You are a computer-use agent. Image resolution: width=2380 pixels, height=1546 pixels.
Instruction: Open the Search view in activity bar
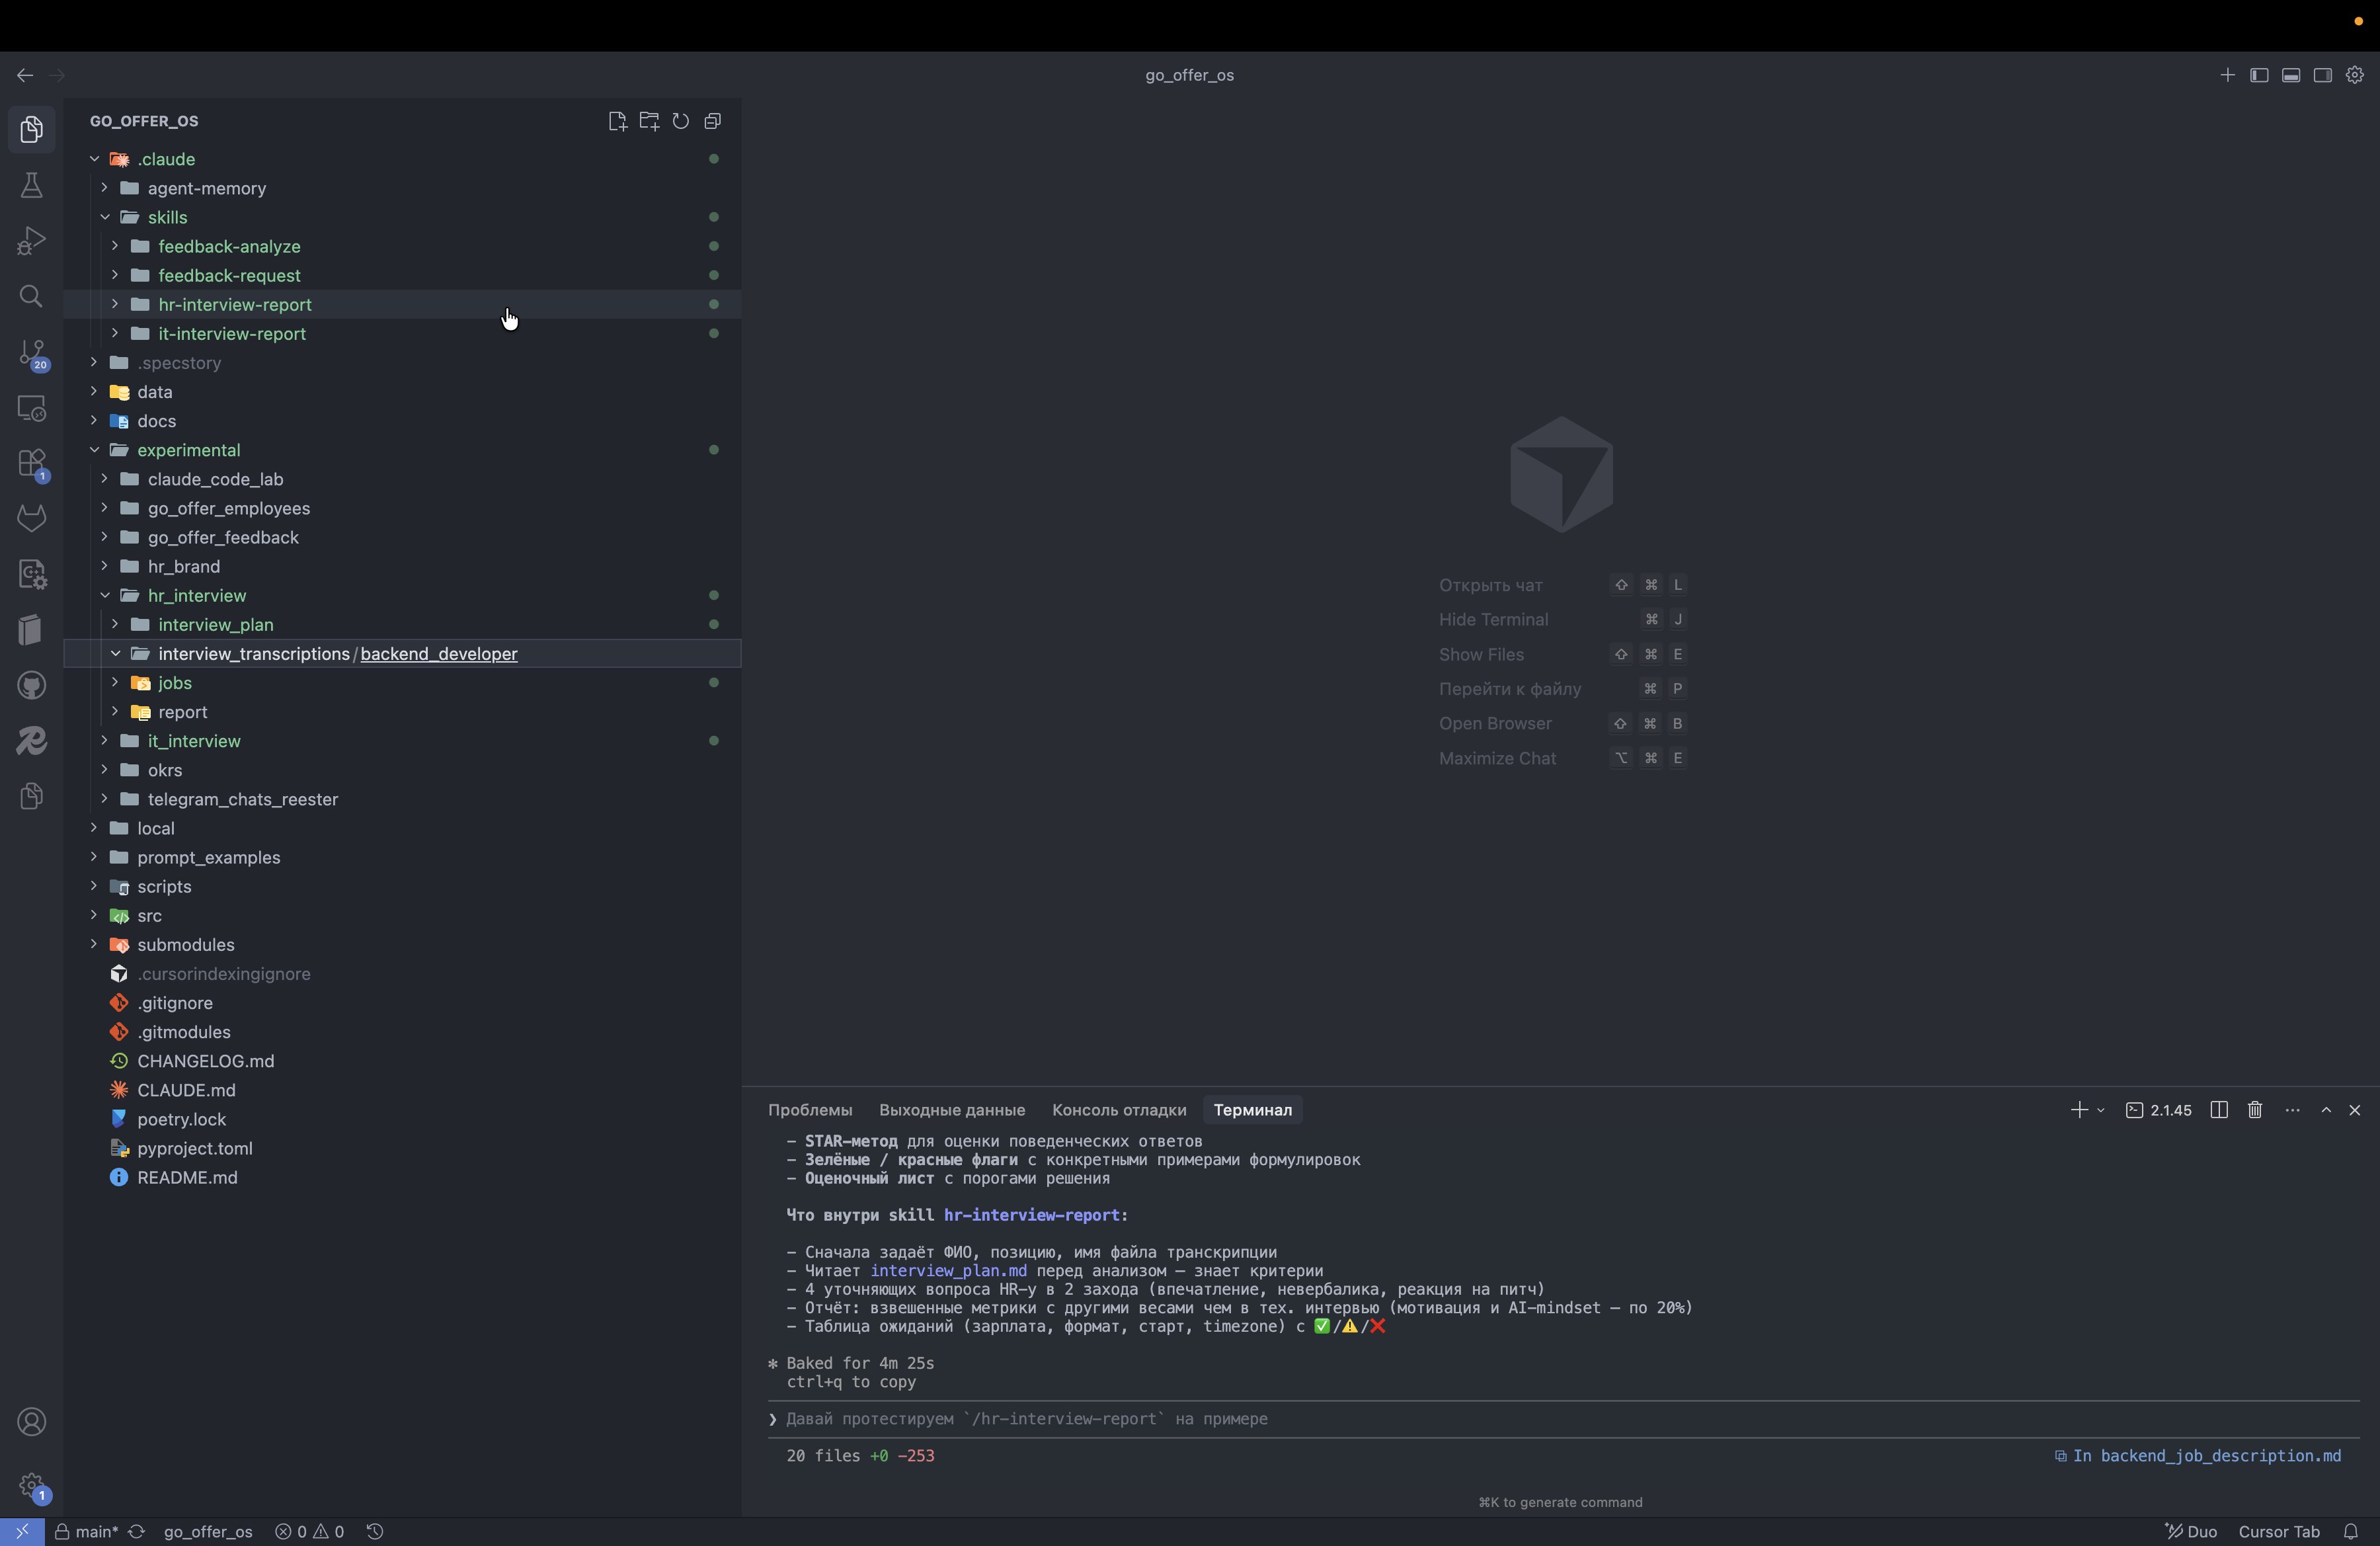(x=31, y=297)
